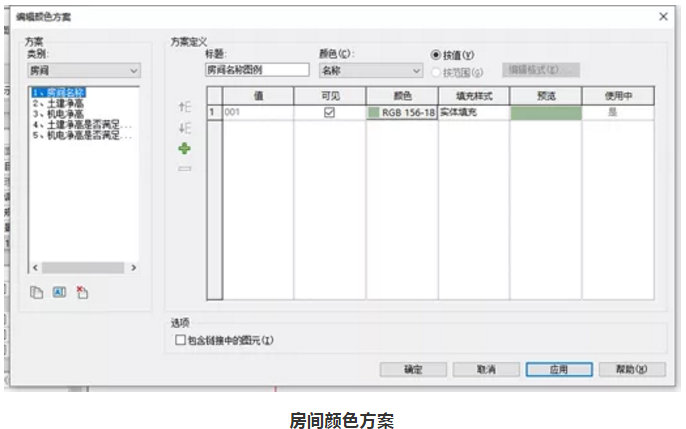The width and height of the screenshot is (686, 429).
Task: Click the 可见 column header
Action: pyautogui.click(x=330, y=96)
